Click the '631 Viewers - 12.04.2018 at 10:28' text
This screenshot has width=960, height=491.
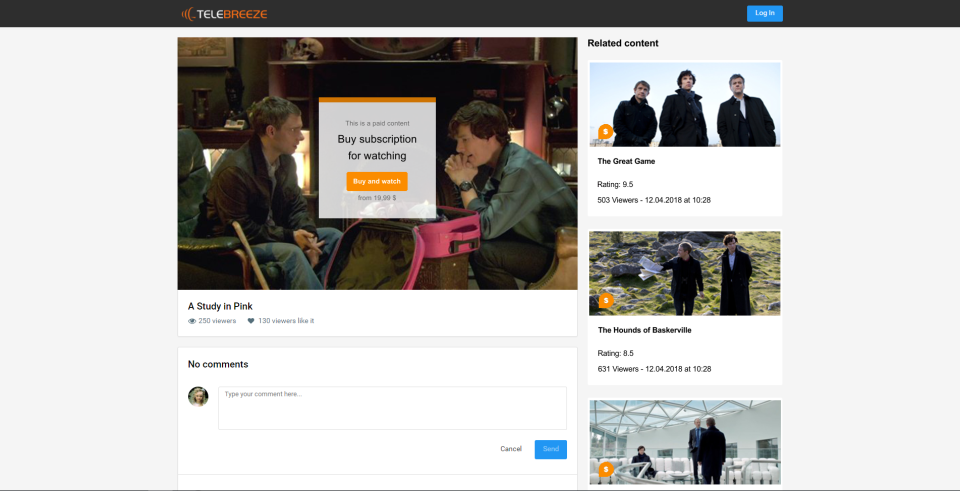coord(654,369)
